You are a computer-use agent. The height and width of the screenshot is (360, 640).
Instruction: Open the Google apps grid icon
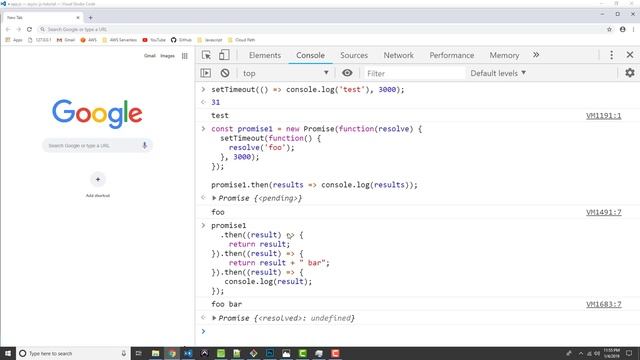pos(185,56)
